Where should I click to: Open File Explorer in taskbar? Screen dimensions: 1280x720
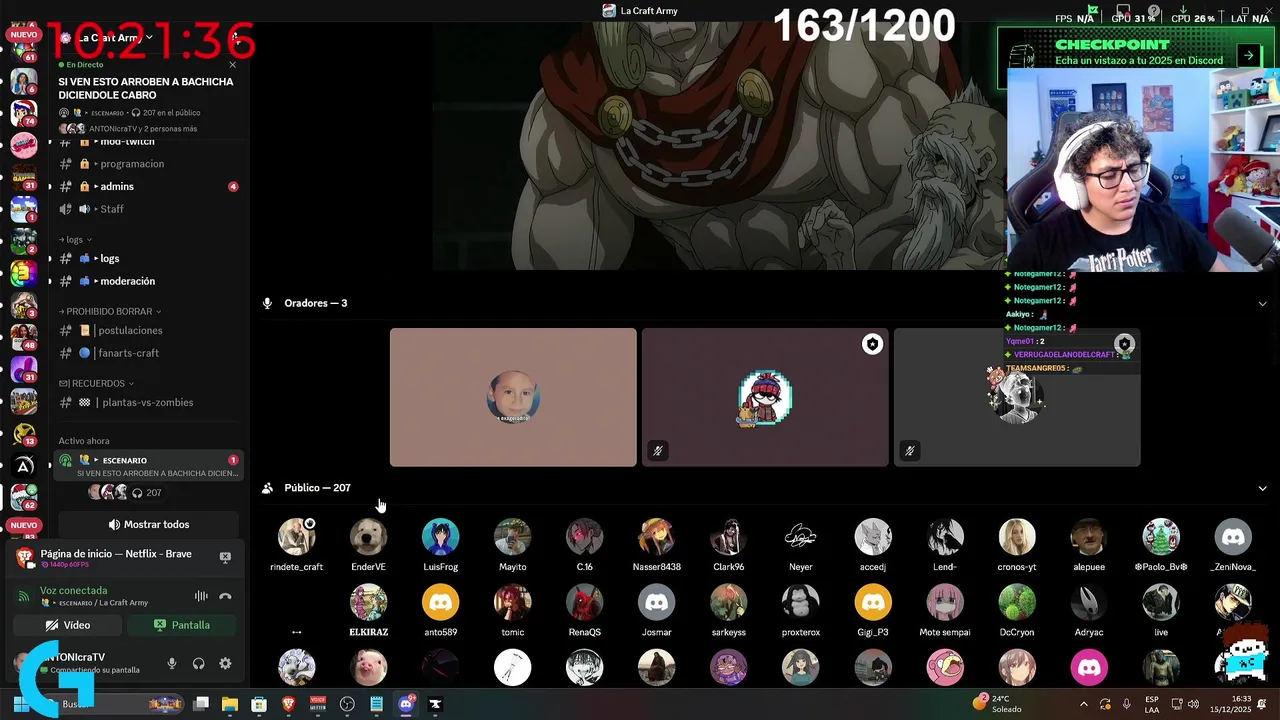[x=230, y=704]
